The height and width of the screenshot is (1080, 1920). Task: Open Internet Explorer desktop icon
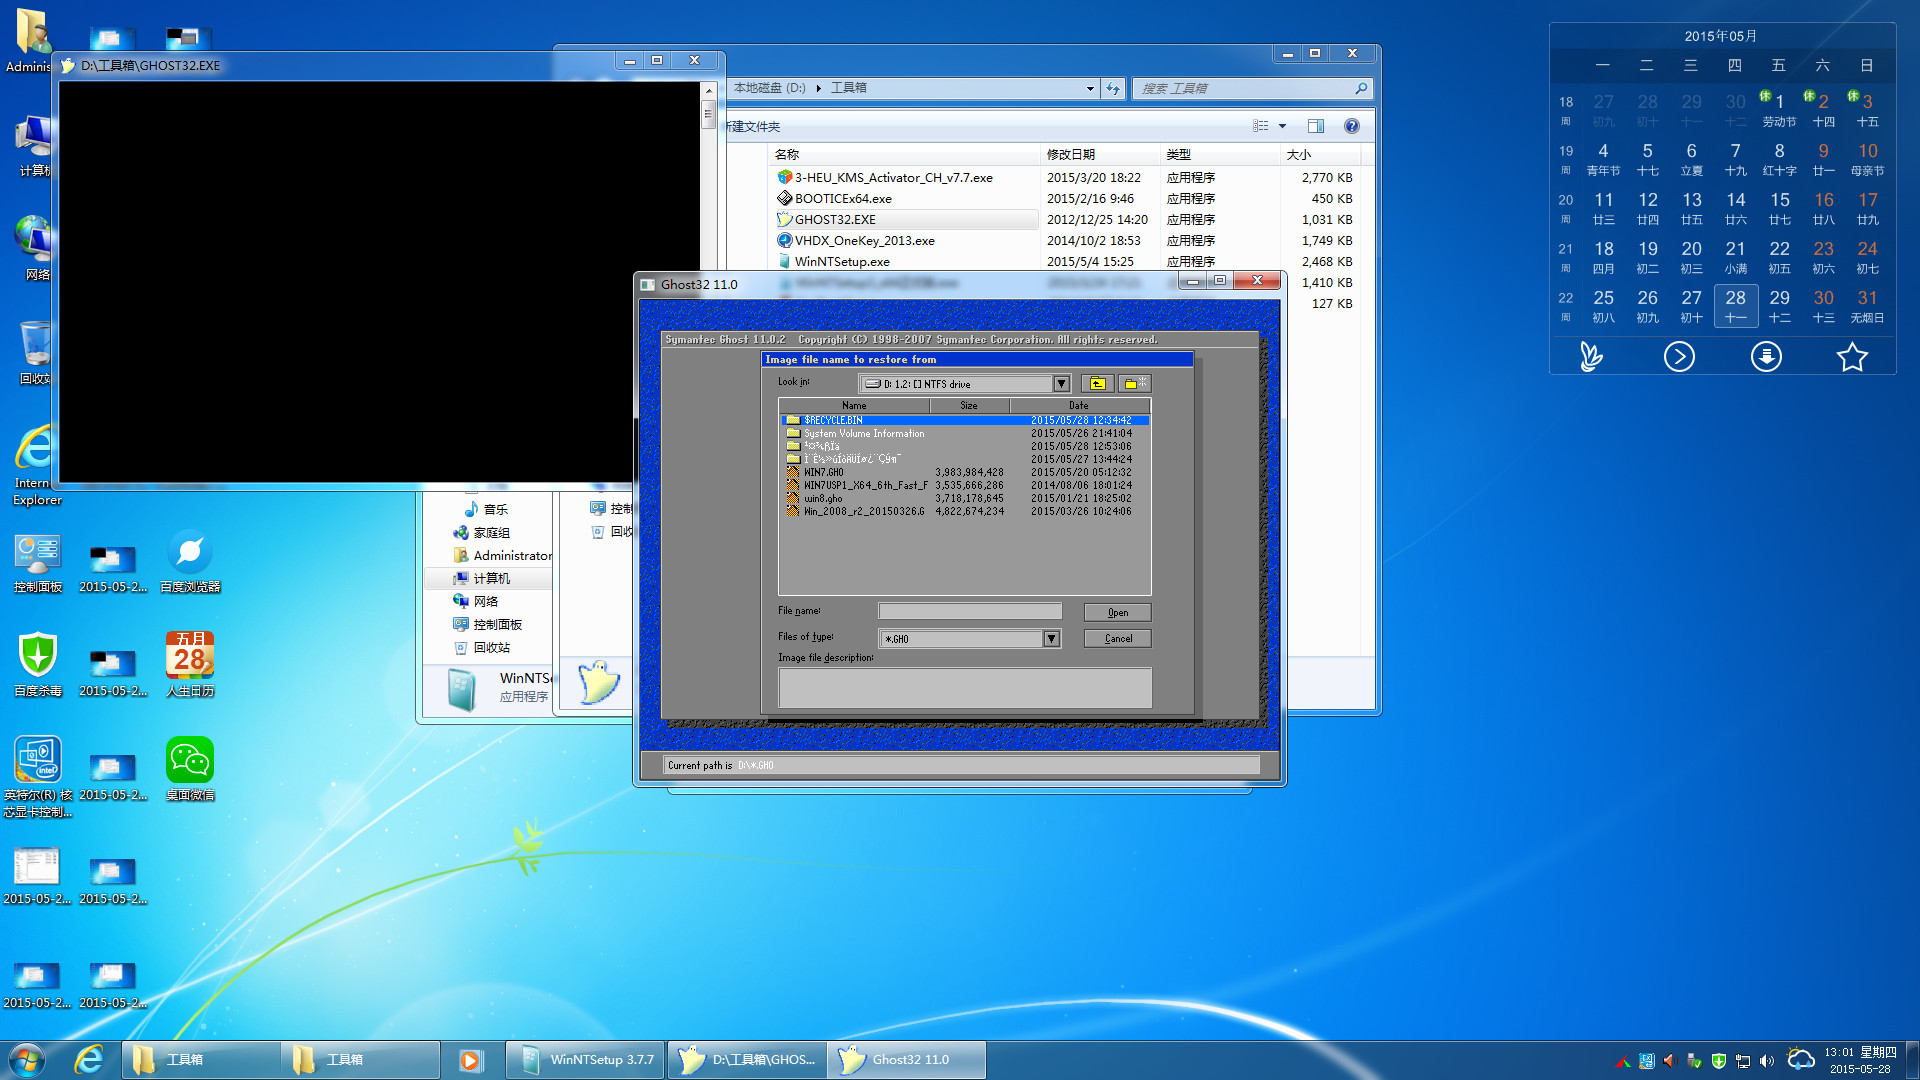point(36,466)
